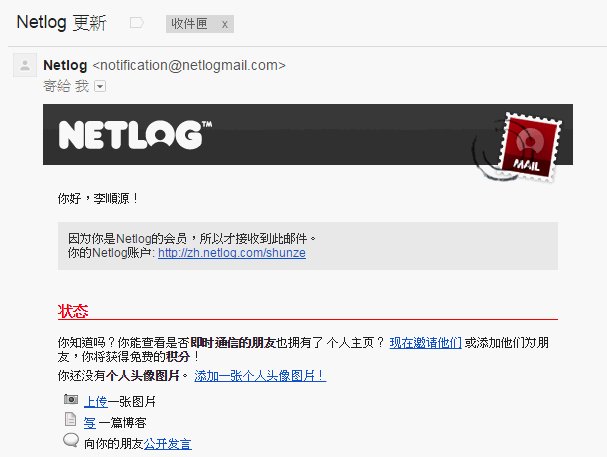Remove the 收件匣 label with x
The image size is (607, 457).
click(225, 24)
